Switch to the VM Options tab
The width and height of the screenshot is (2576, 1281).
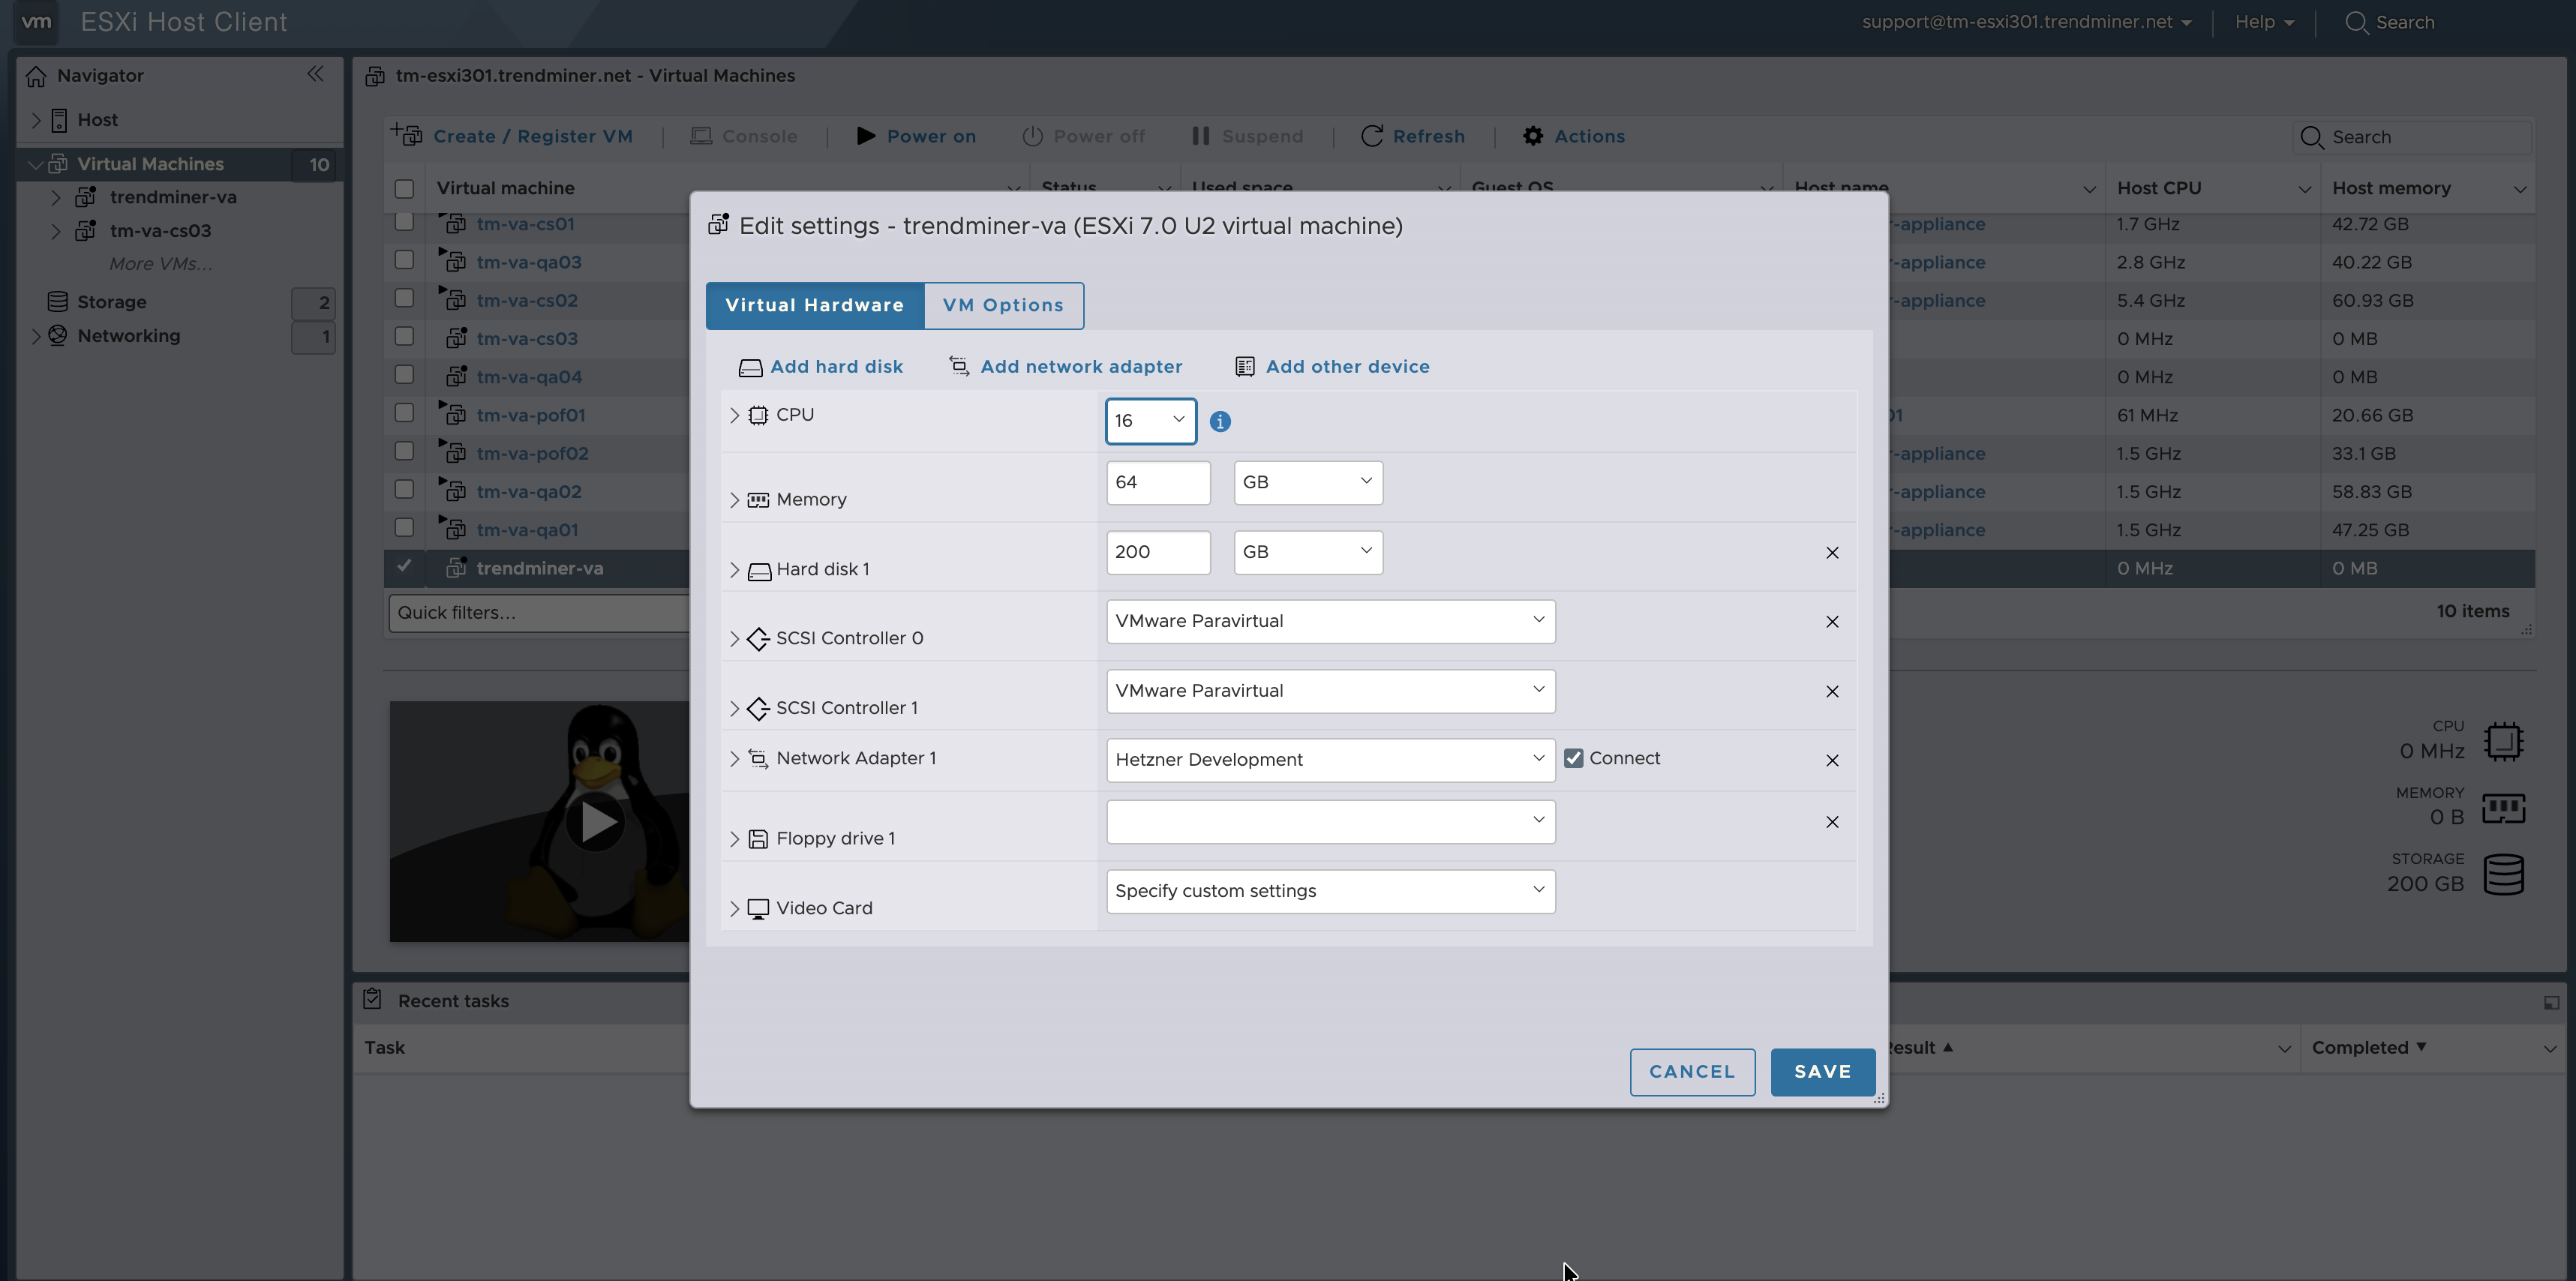[x=1003, y=305]
